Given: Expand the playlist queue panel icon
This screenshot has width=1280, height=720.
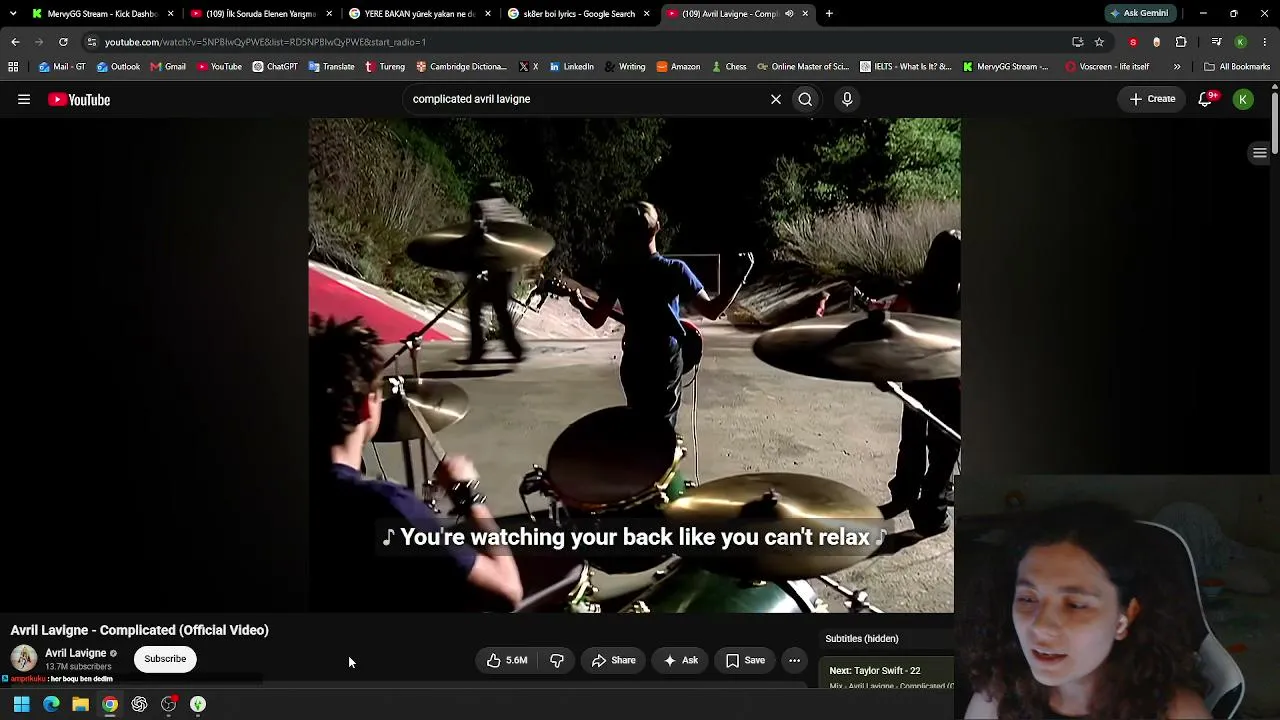Looking at the screenshot, I should pos(1260,153).
